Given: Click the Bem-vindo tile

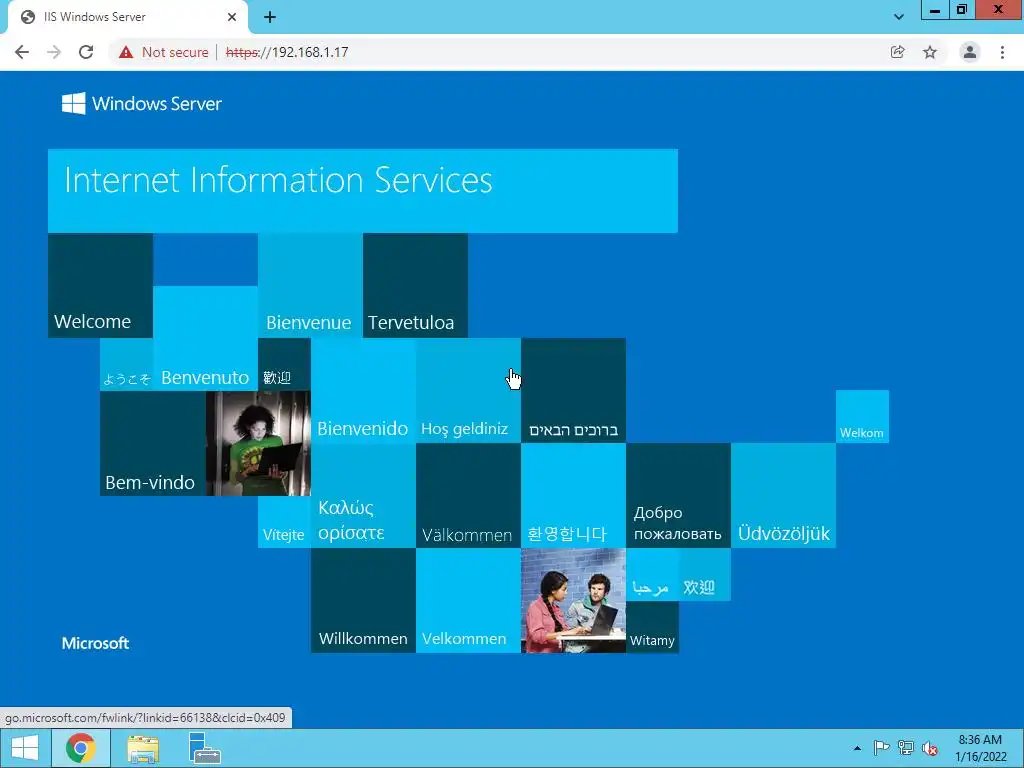Looking at the screenshot, I should (x=153, y=443).
